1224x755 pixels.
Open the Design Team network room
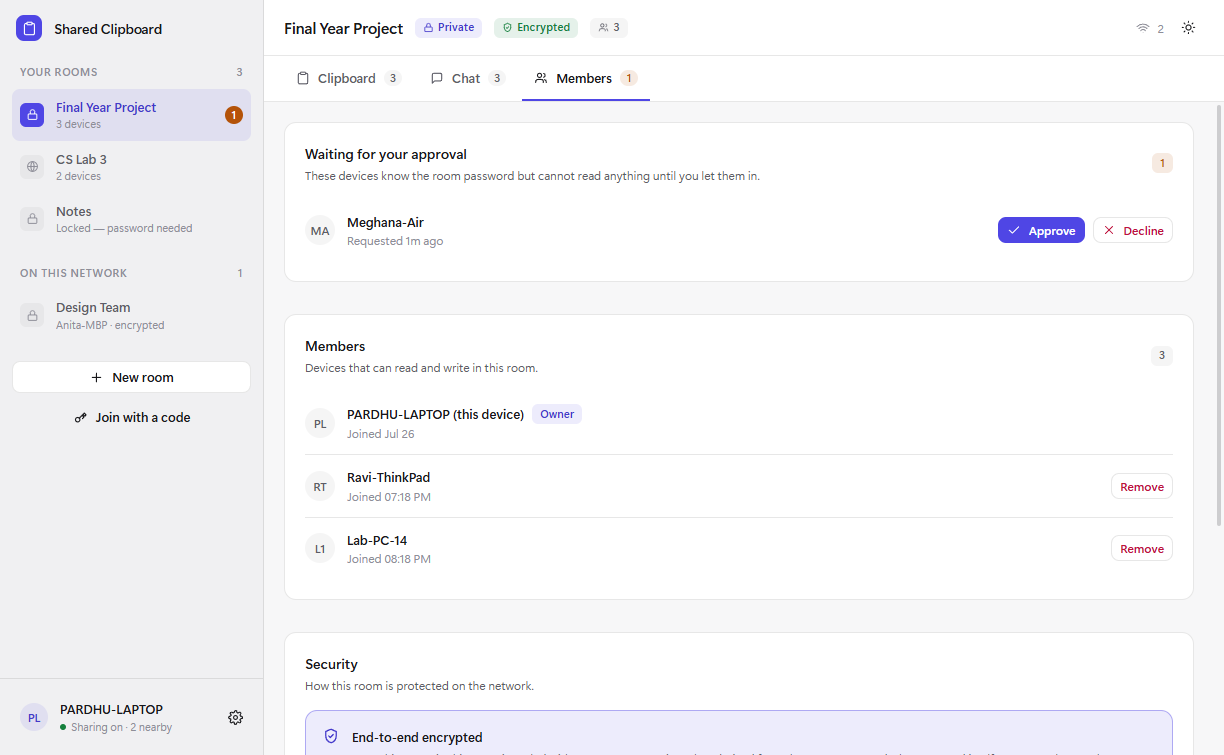131,315
